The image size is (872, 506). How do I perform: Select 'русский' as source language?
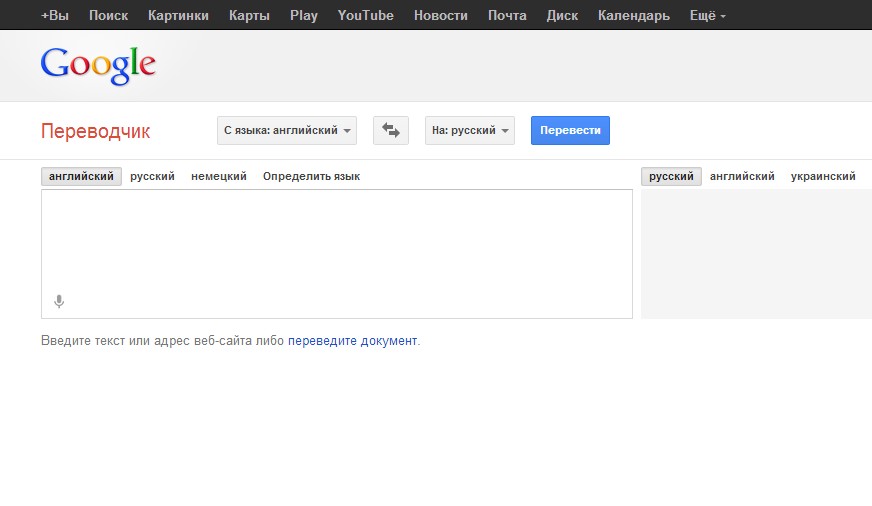pos(152,176)
